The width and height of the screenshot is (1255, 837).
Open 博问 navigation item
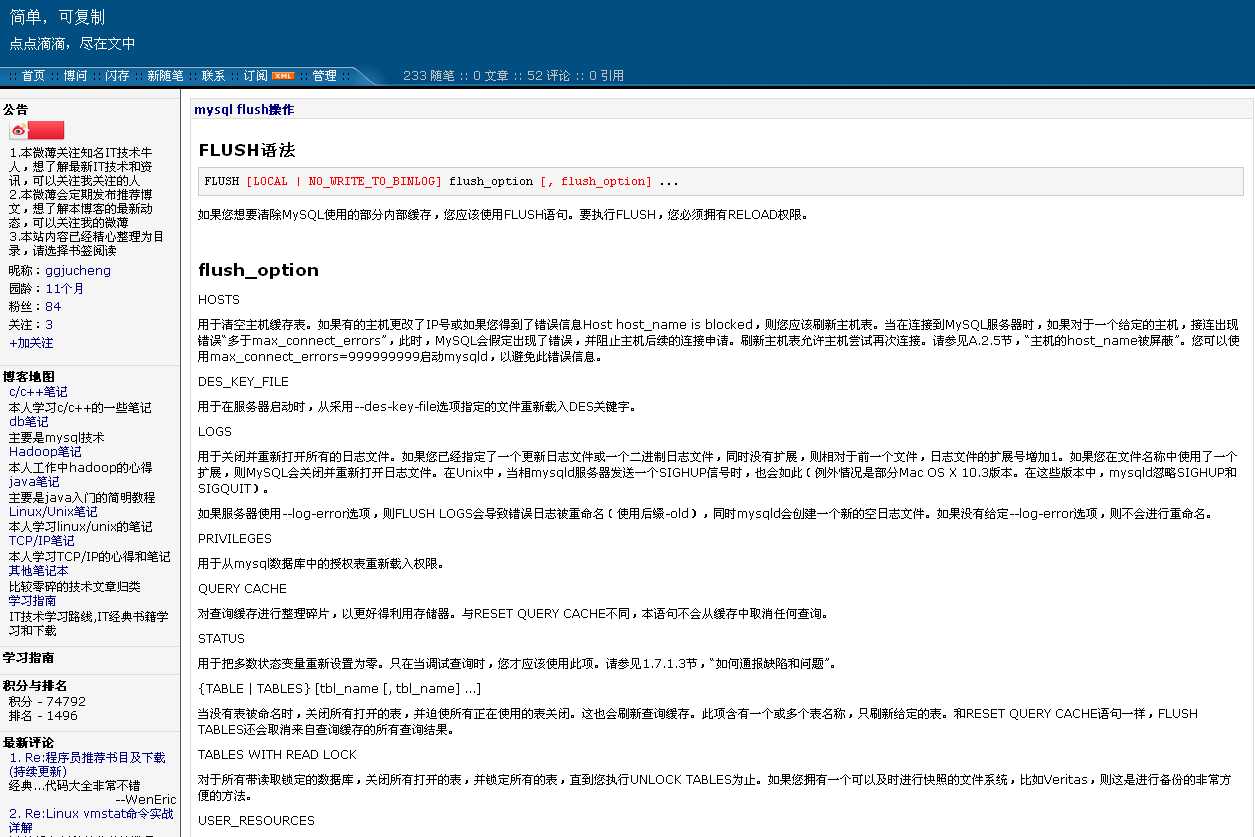point(75,76)
